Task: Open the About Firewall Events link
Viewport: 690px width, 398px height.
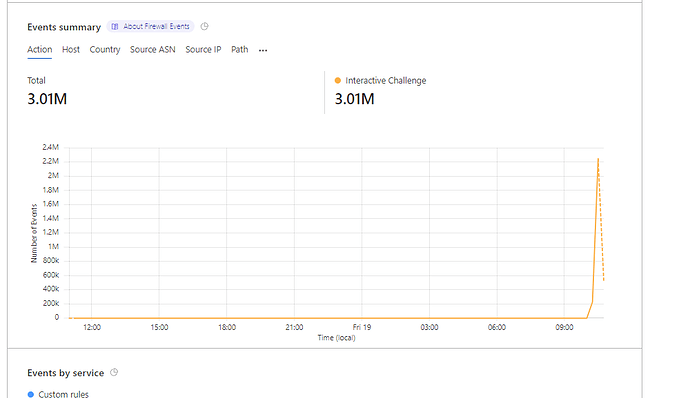Action: pyautogui.click(x=150, y=26)
